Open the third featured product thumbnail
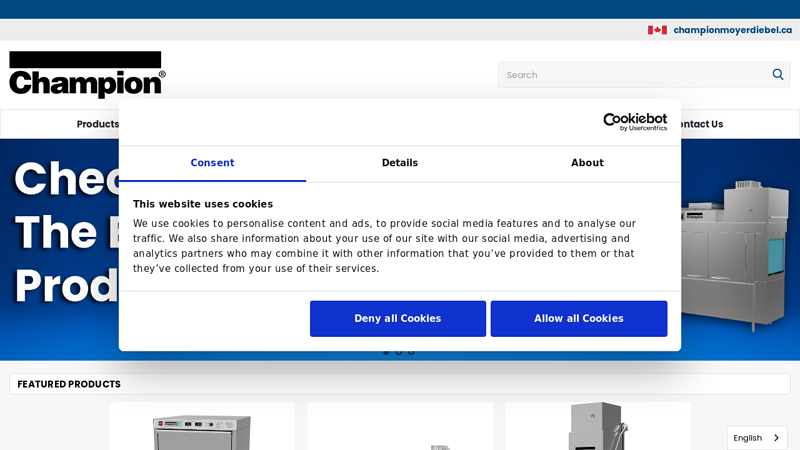This screenshot has width=800, height=450. point(598,427)
